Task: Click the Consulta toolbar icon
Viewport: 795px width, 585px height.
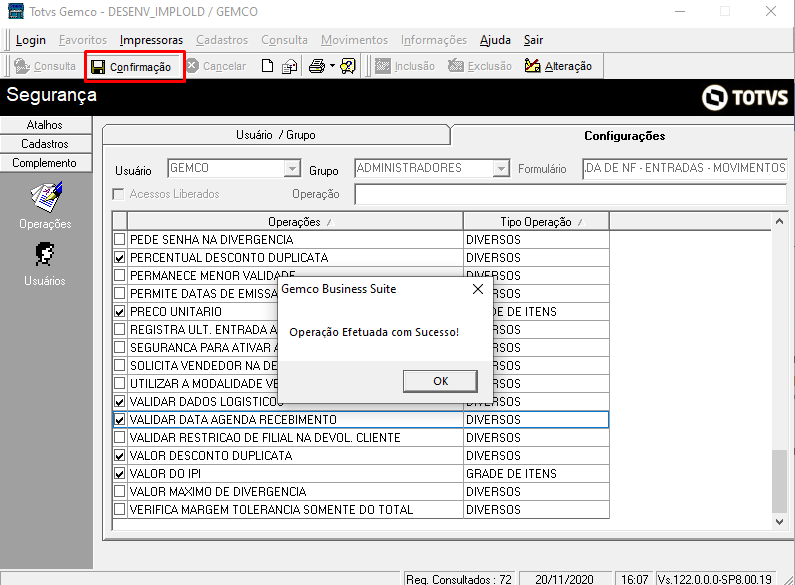Action: [x=22, y=66]
